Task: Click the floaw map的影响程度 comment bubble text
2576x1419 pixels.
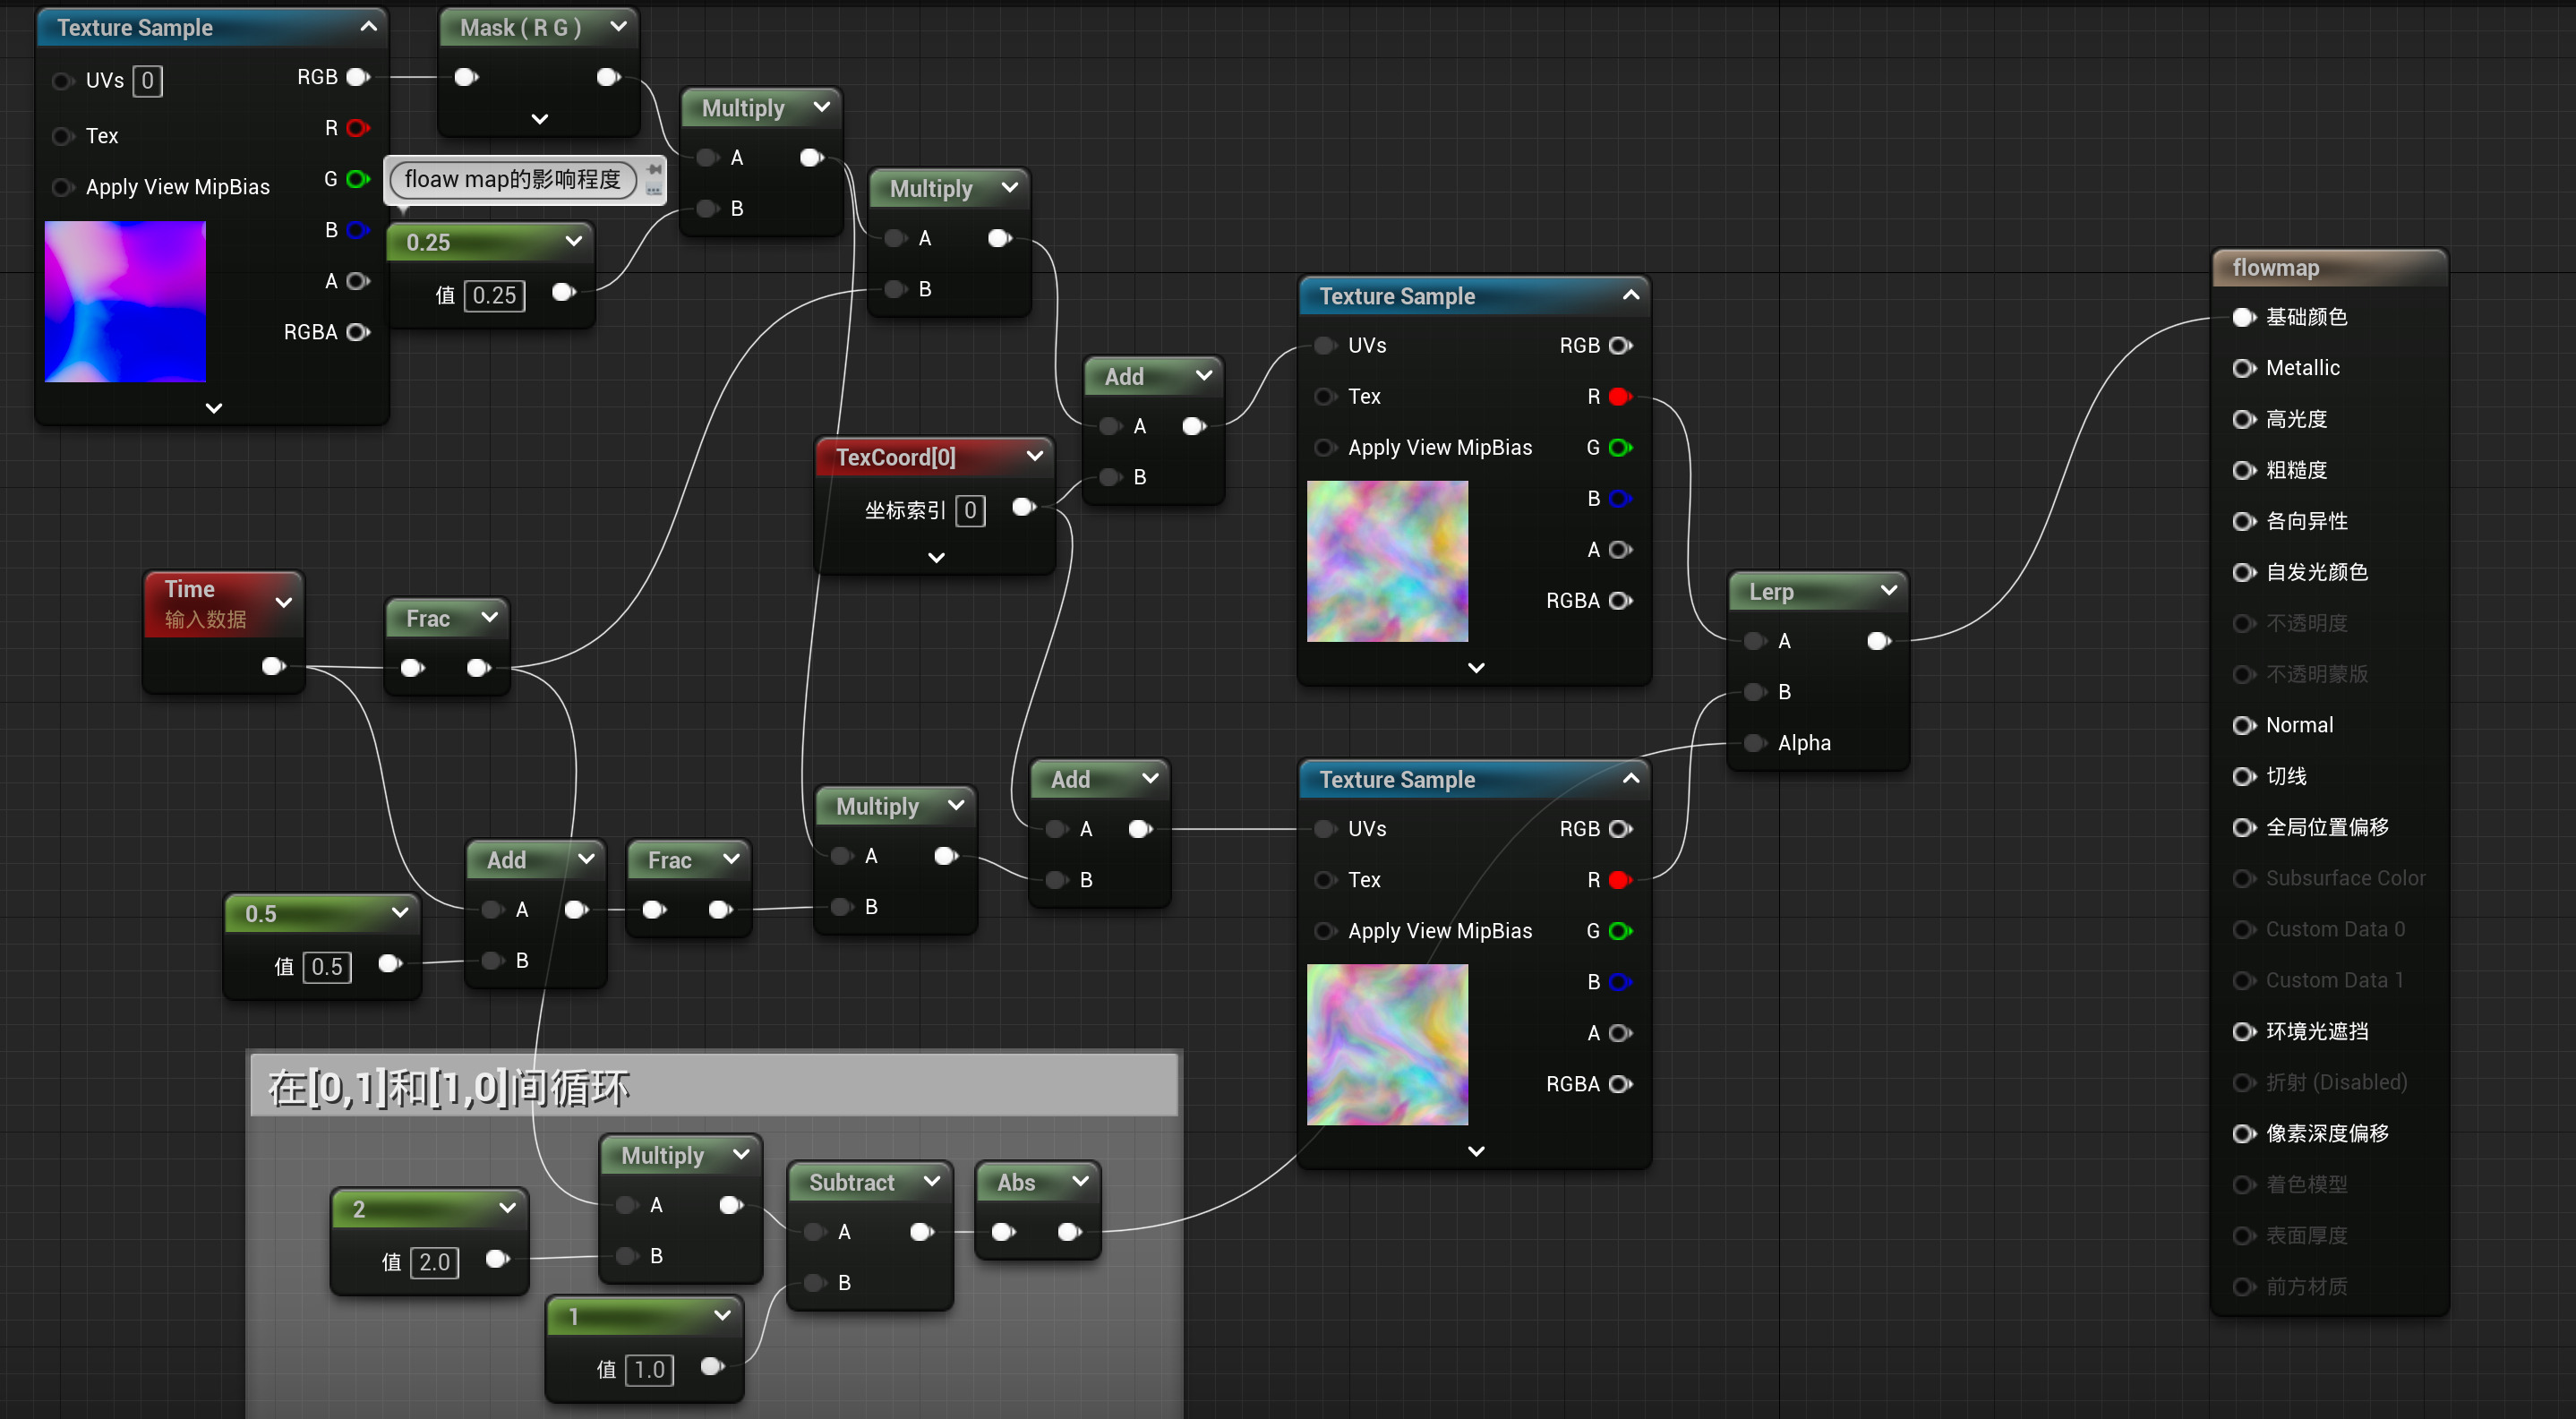Action: click(x=512, y=179)
